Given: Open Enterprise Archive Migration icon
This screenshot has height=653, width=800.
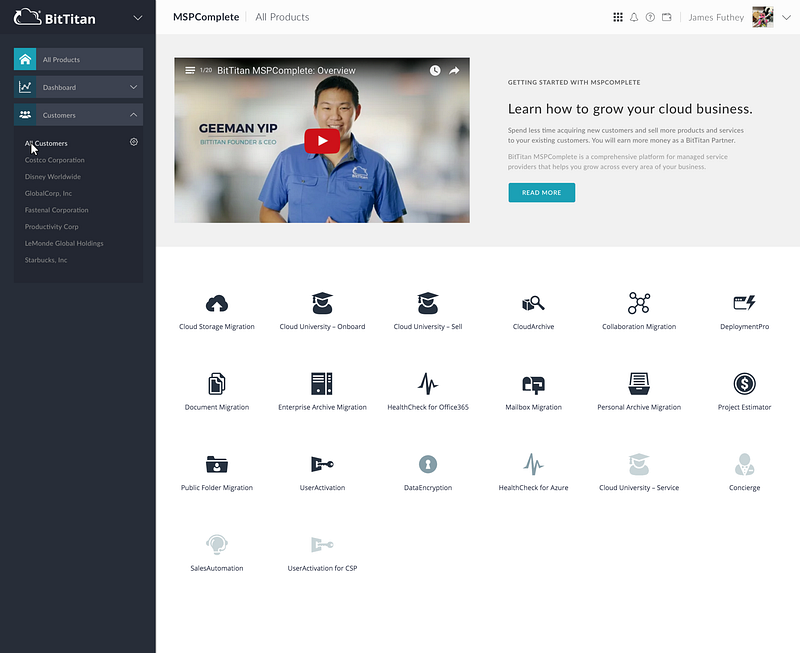Looking at the screenshot, I should 322,384.
